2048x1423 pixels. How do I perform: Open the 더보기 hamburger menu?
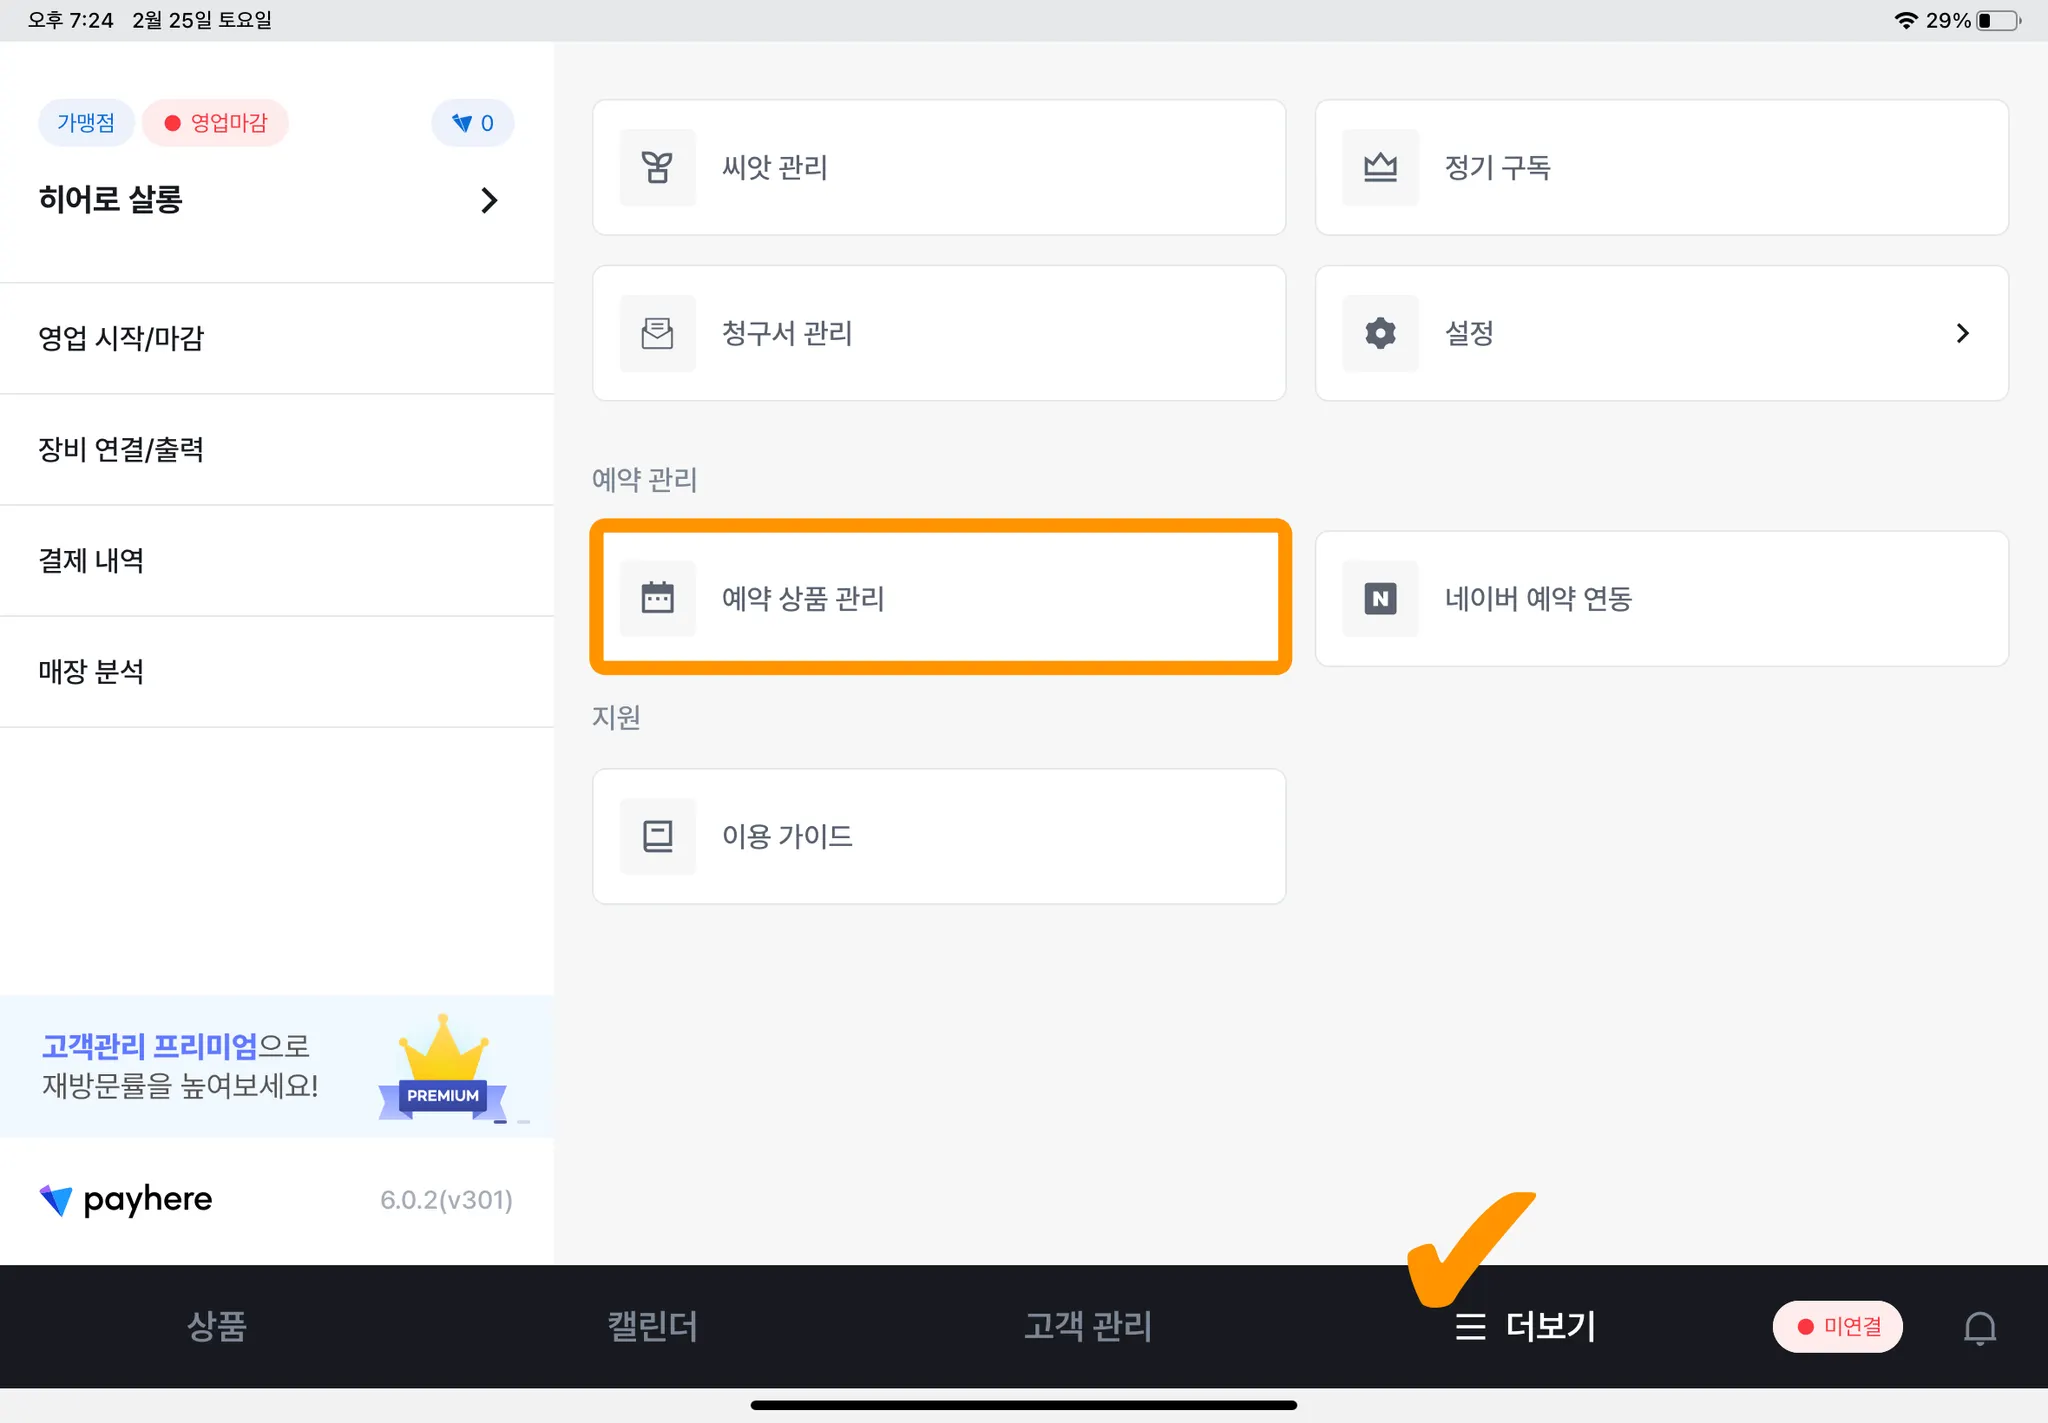pos(1525,1327)
